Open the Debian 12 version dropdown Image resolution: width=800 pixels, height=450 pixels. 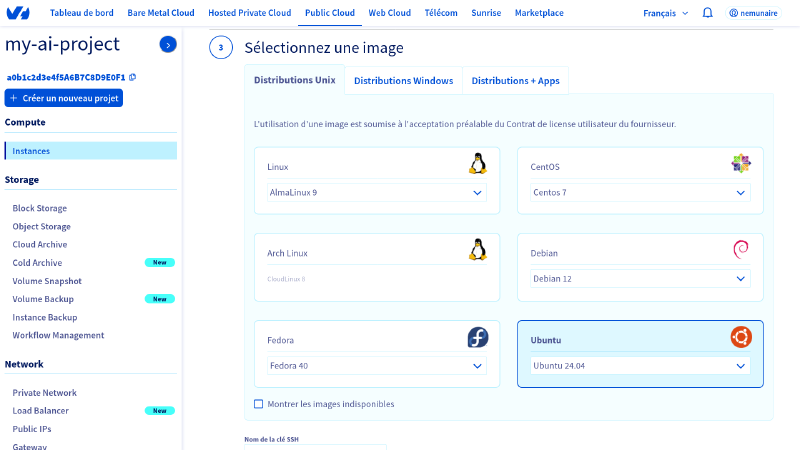click(640, 279)
